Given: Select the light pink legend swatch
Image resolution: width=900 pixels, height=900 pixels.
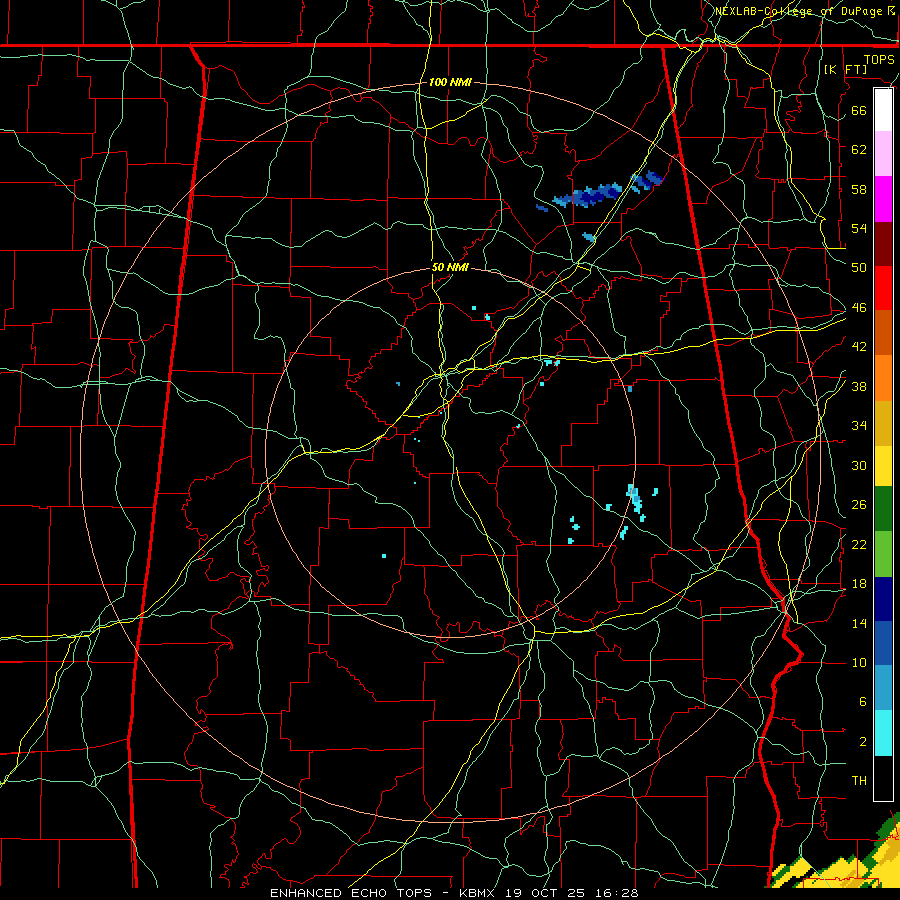Looking at the screenshot, I should coord(883,154).
